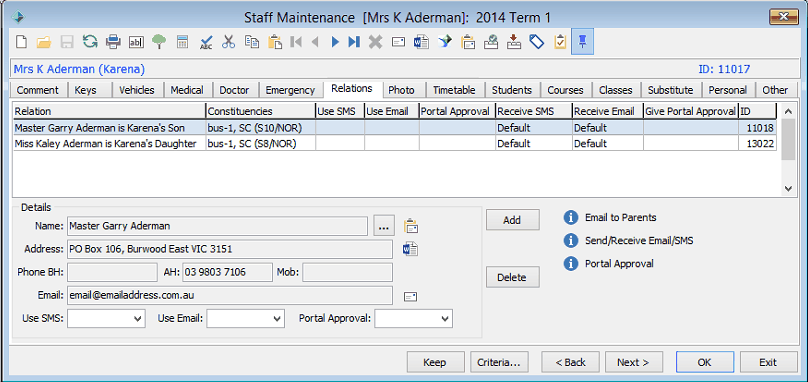The width and height of the screenshot is (808, 382).
Task: Click the Exit button
Action: (x=768, y=362)
